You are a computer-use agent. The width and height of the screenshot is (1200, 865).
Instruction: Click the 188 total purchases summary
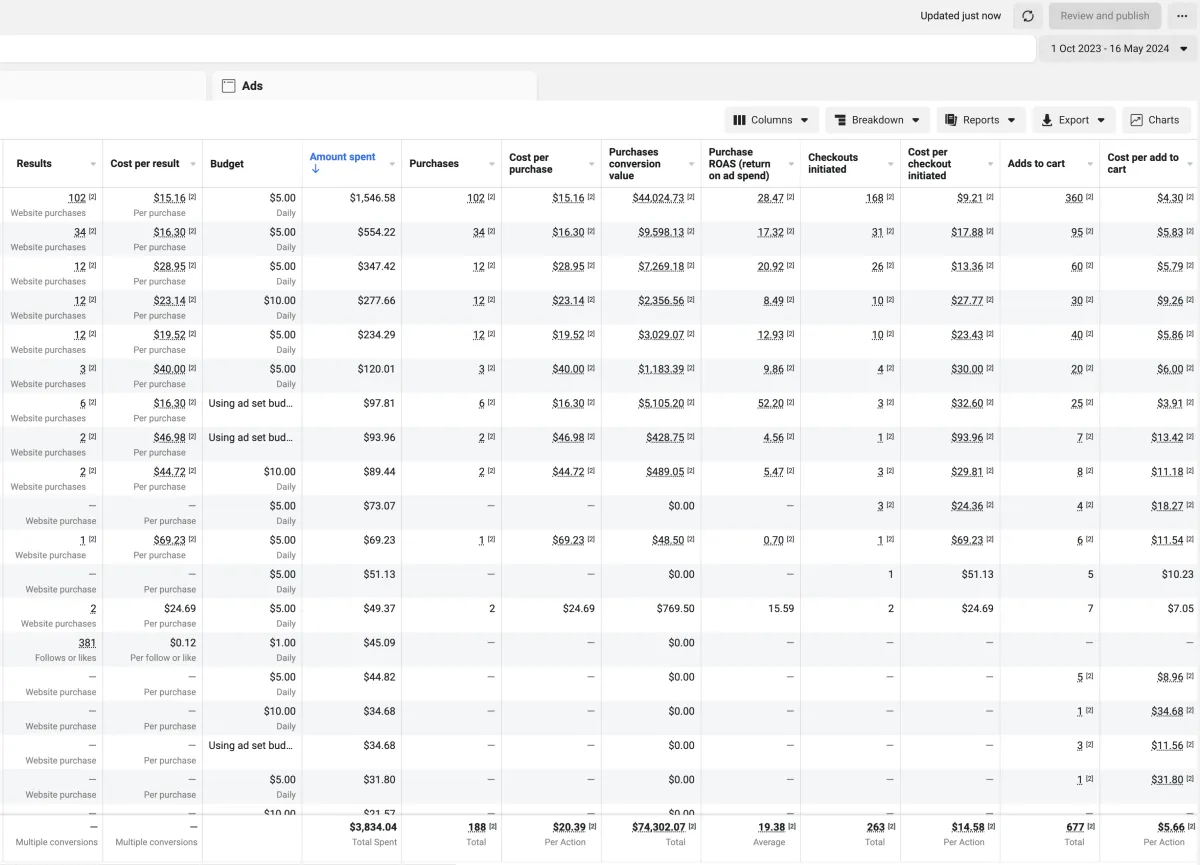pyautogui.click(x=477, y=827)
